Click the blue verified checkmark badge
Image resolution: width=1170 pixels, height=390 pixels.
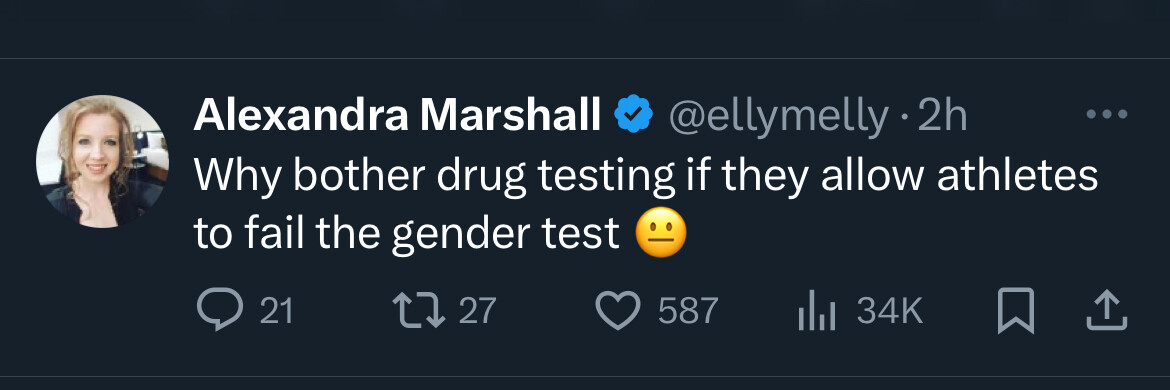(634, 115)
